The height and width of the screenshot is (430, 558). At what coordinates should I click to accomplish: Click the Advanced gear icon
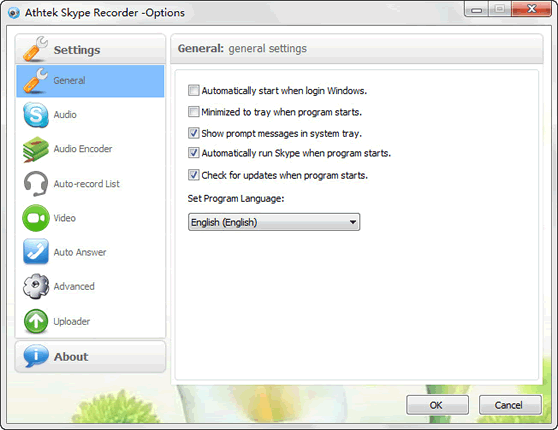coord(36,286)
